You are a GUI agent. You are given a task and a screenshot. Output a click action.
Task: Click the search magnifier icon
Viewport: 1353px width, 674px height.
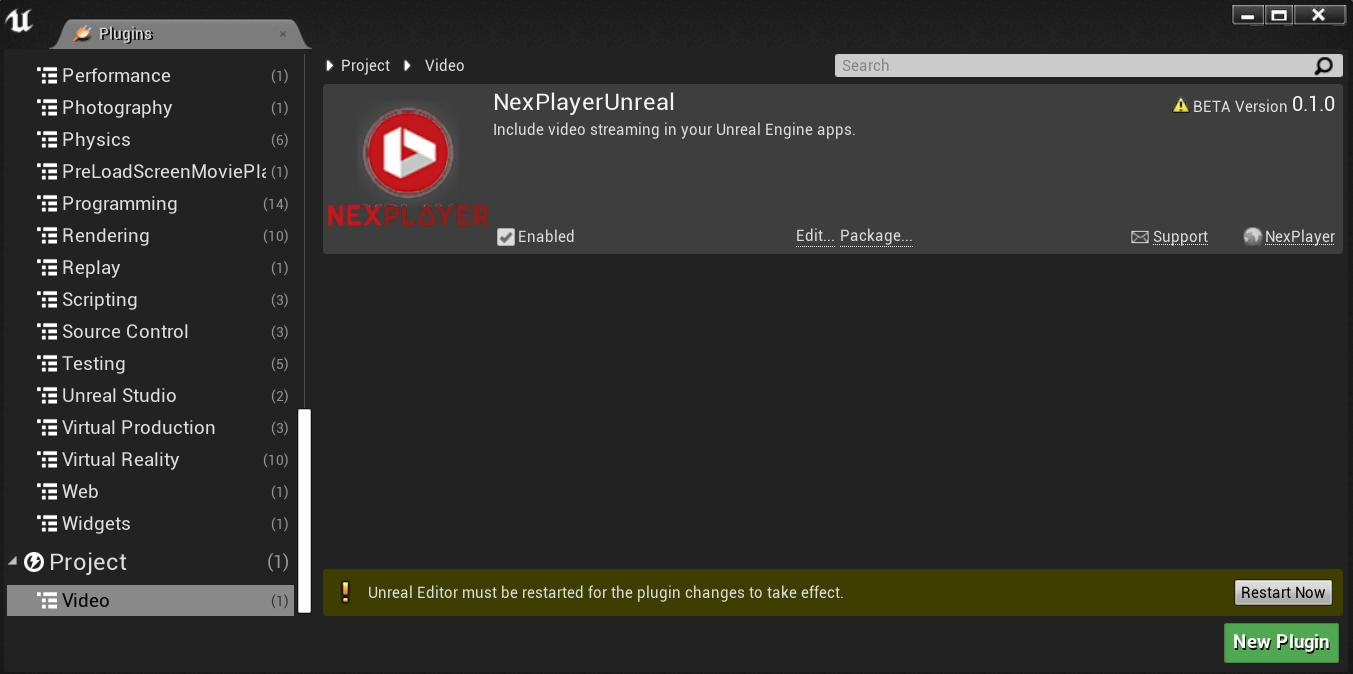click(x=1323, y=66)
